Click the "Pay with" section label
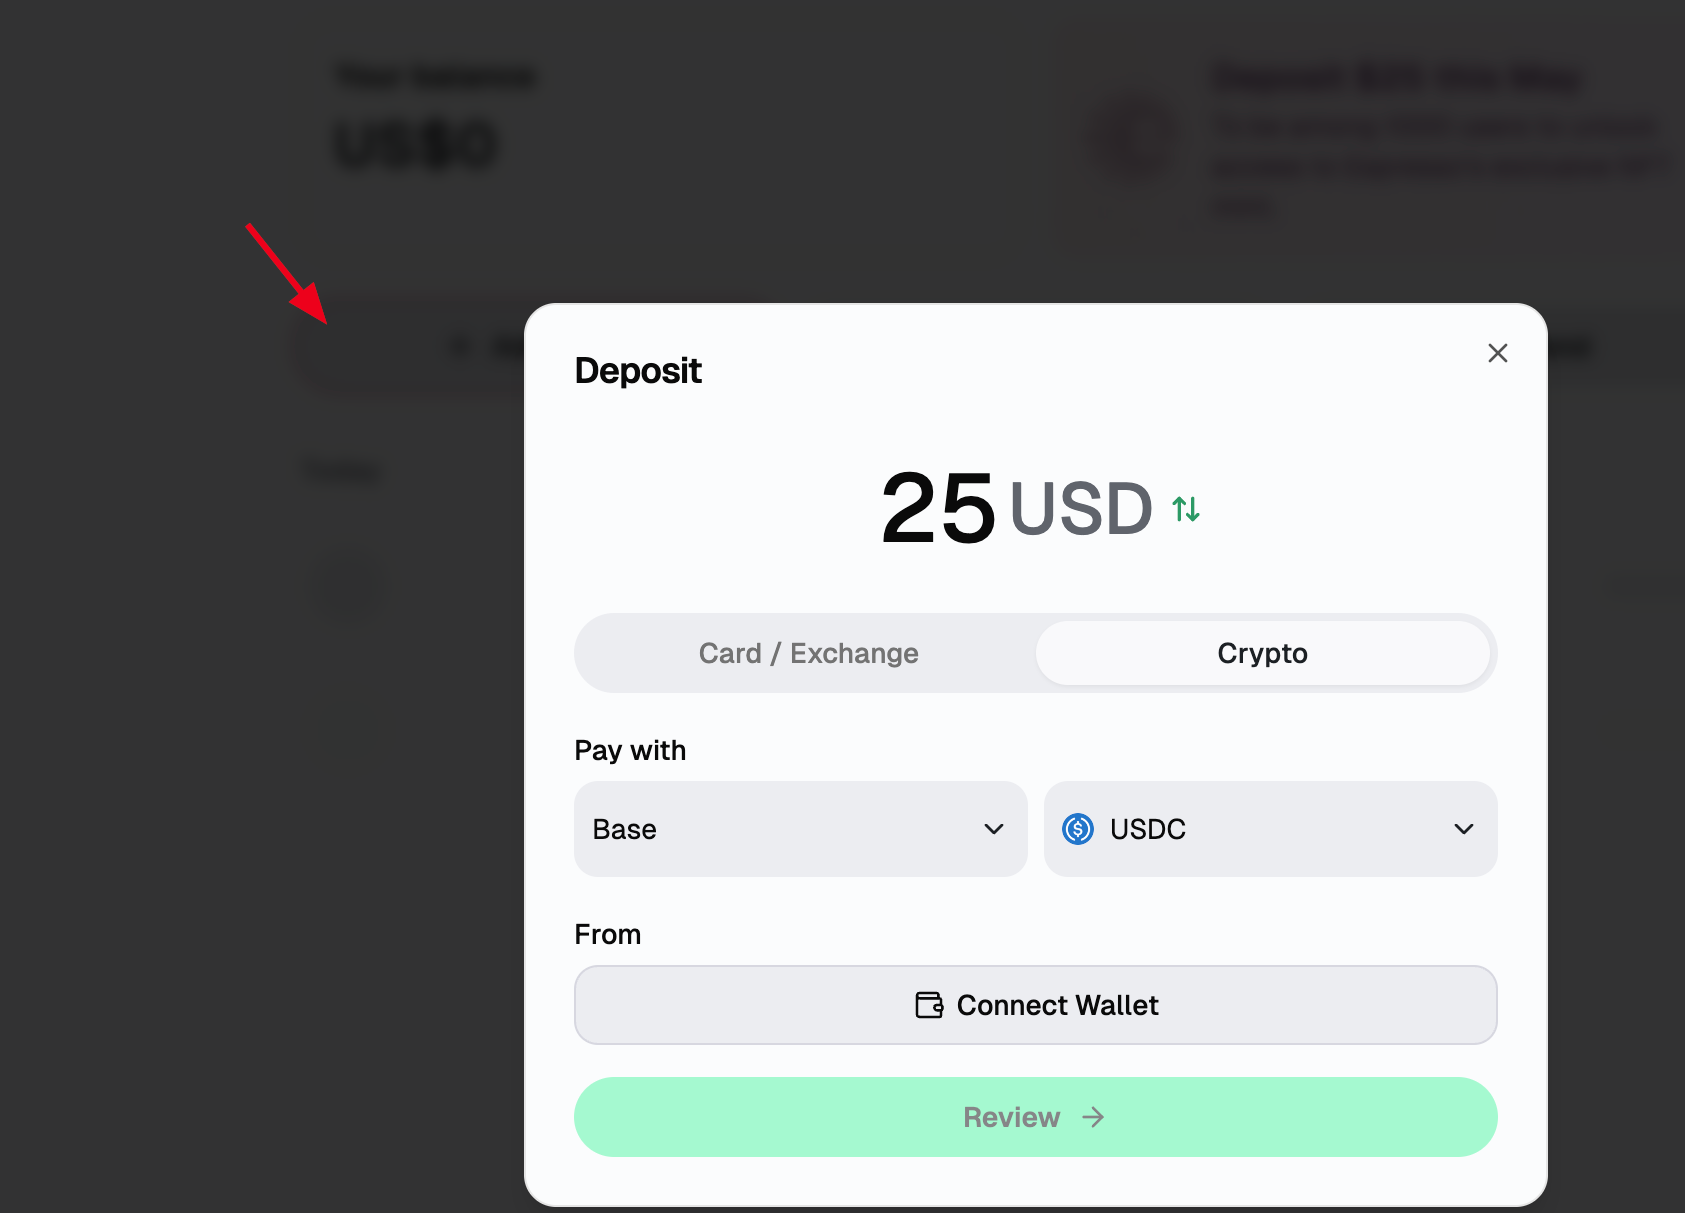 (630, 750)
